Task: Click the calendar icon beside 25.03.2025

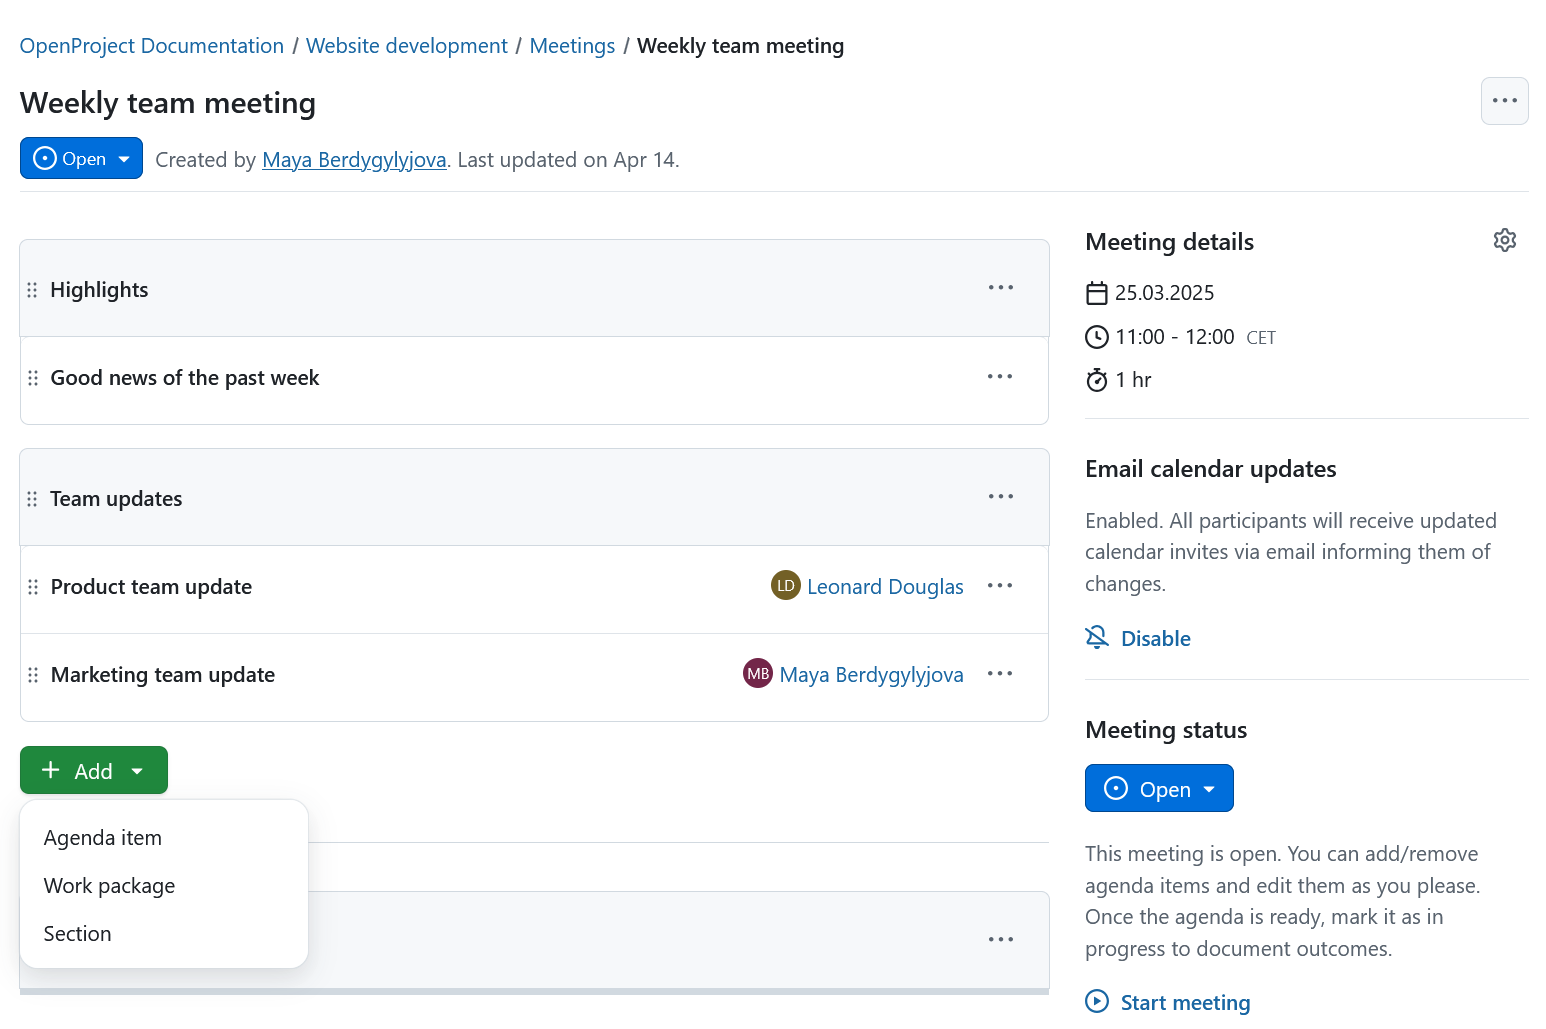Action: pos(1097,292)
